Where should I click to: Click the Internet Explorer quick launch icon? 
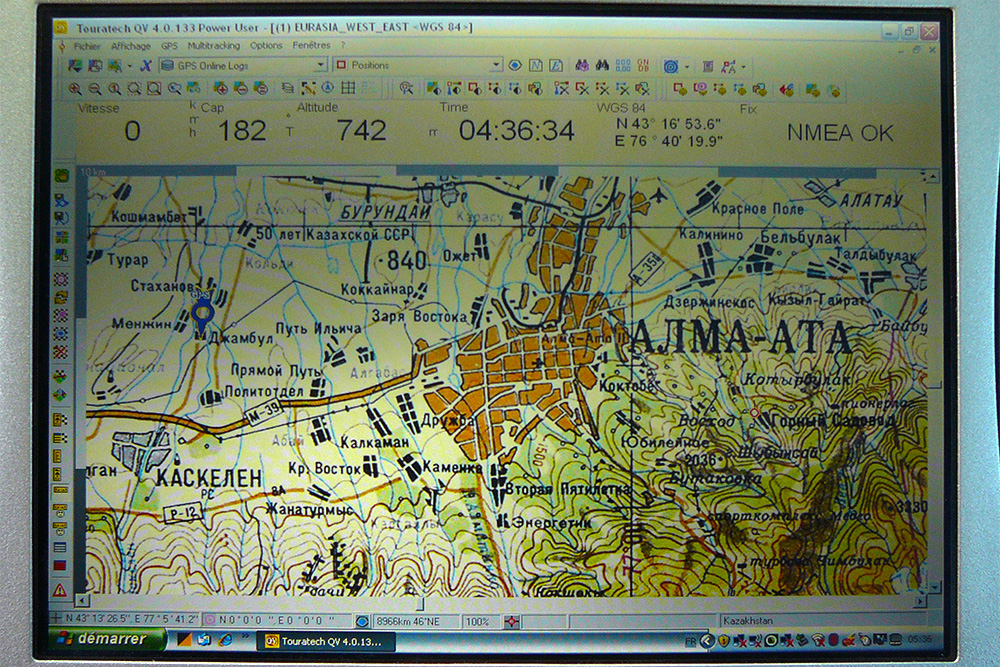click(225, 640)
